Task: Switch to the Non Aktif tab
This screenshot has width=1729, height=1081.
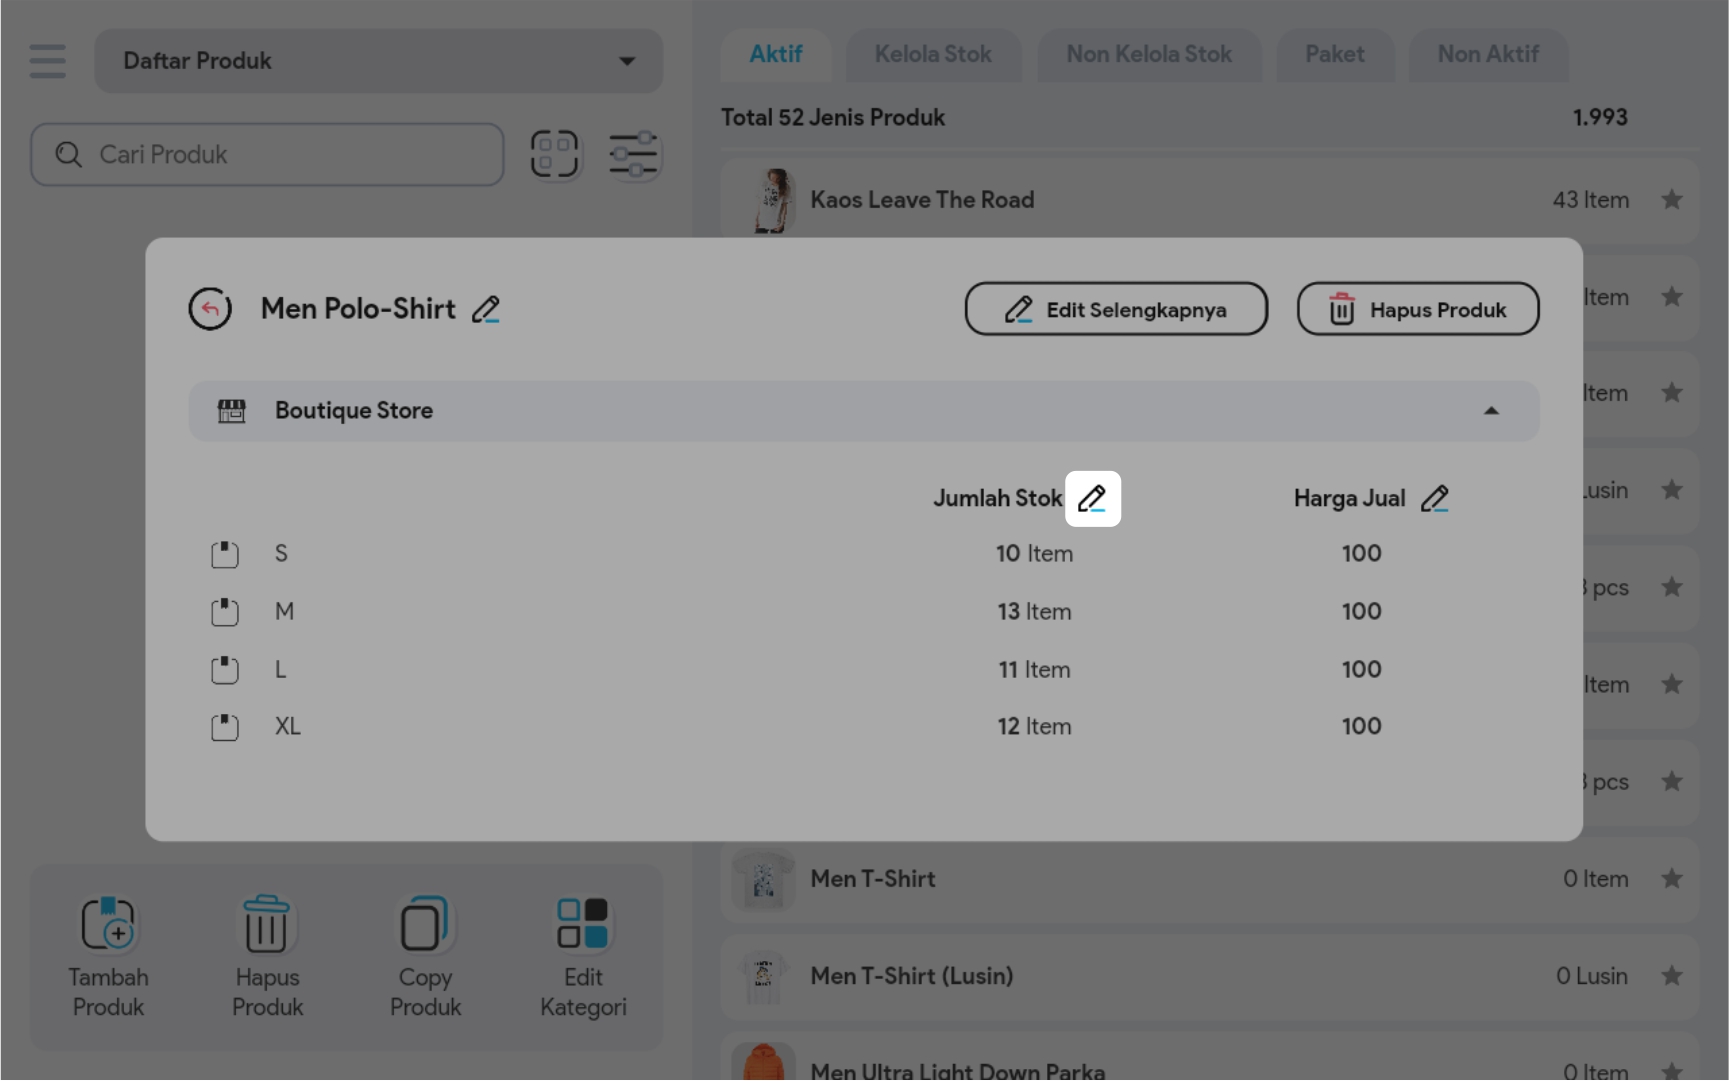Action: coord(1487,55)
